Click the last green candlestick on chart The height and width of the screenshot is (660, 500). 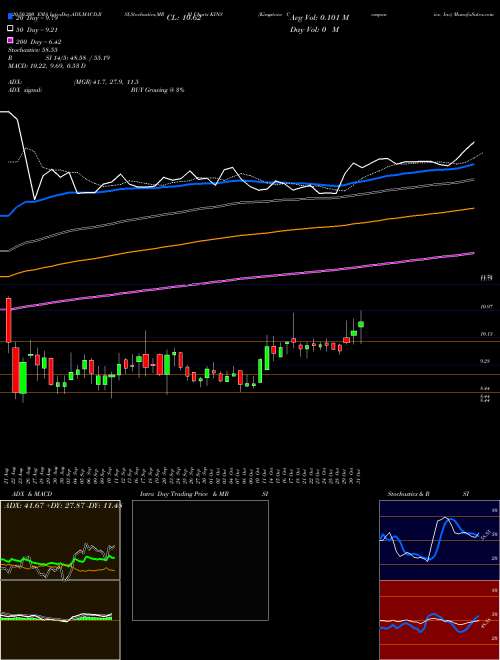[361, 324]
